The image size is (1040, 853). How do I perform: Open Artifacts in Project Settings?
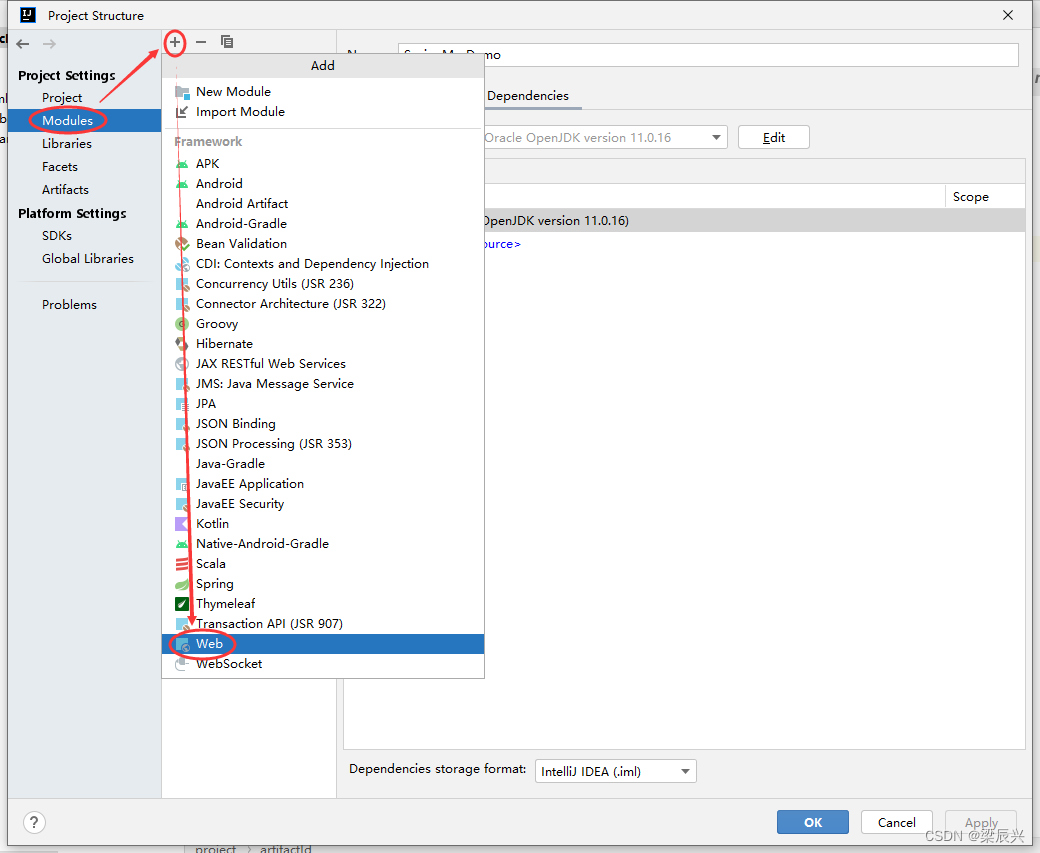click(x=65, y=190)
